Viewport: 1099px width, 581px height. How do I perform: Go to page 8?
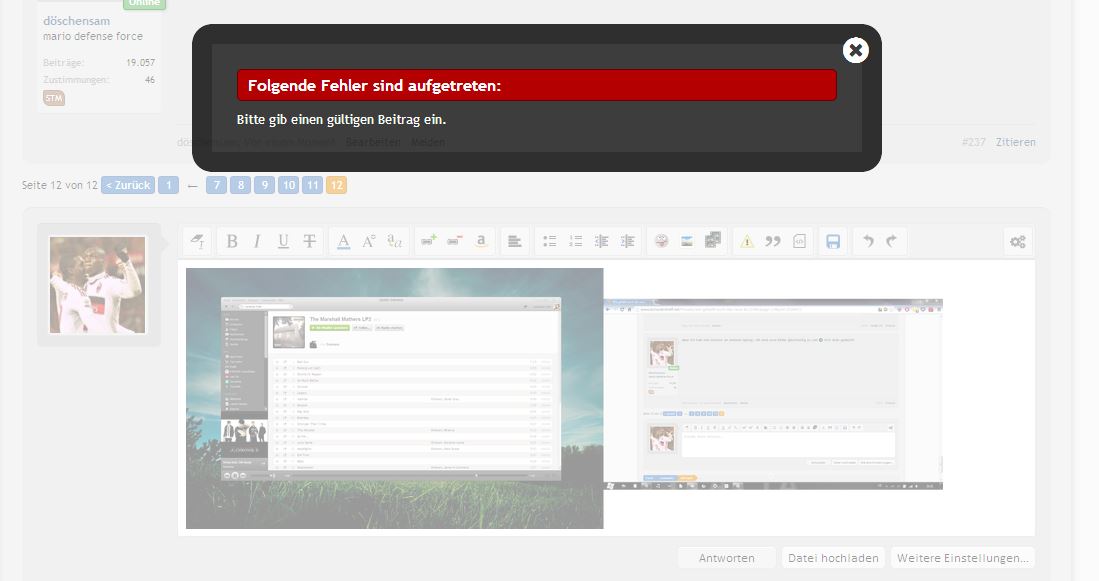[240, 185]
